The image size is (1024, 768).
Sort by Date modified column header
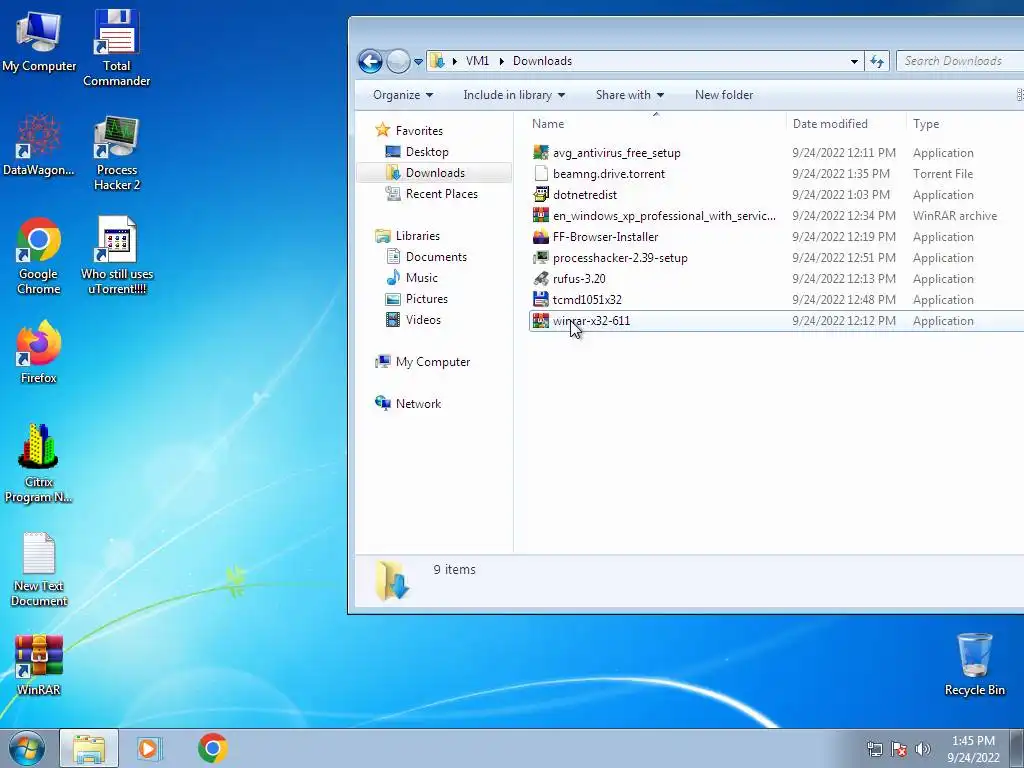tap(846, 123)
